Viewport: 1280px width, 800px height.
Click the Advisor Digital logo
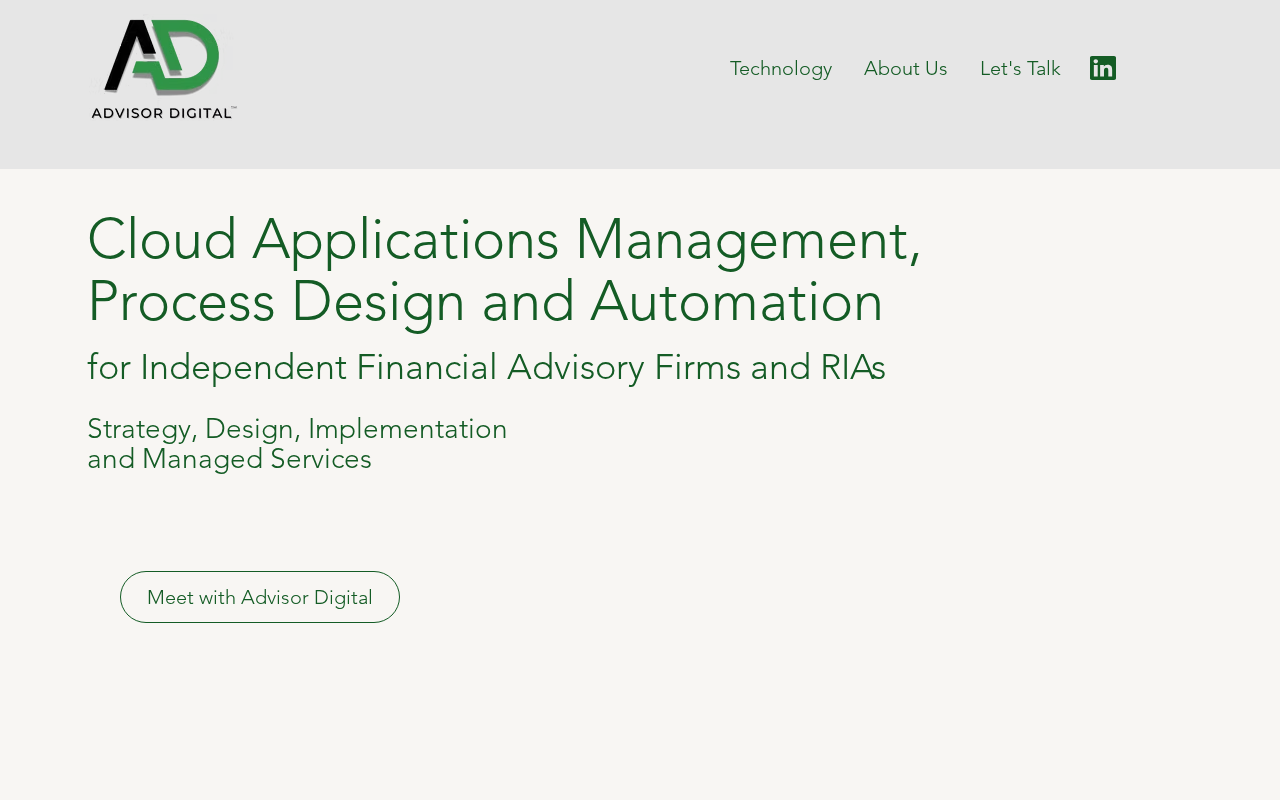[x=164, y=69]
